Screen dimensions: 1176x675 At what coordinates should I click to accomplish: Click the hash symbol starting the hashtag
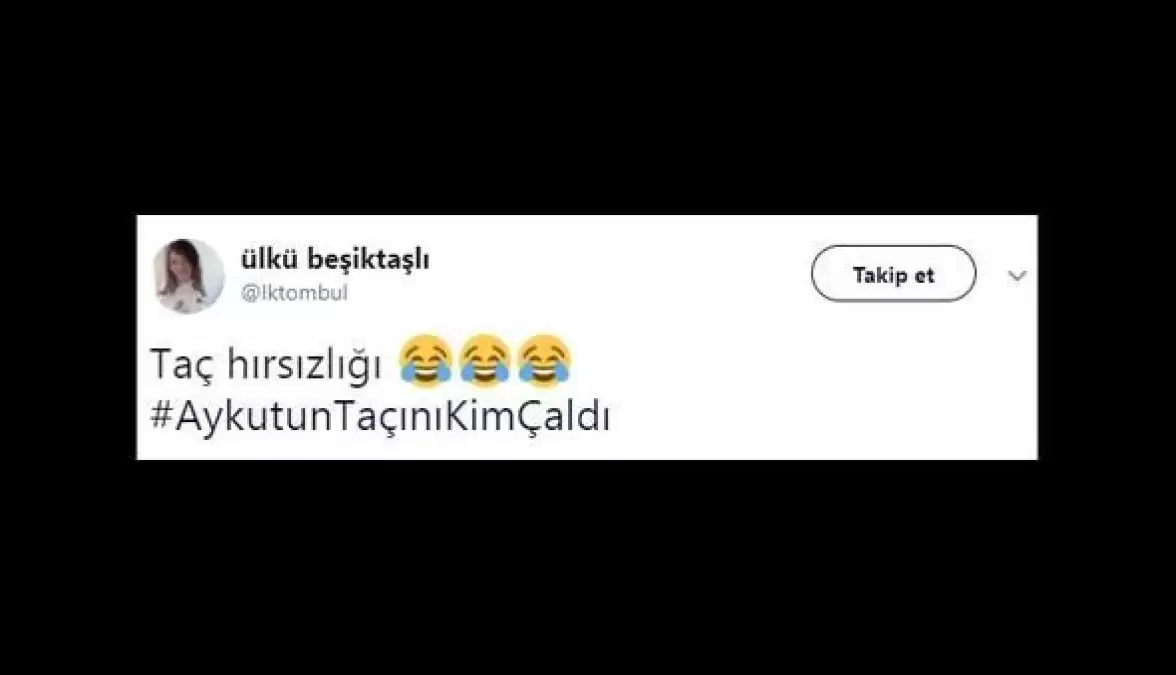[162, 416]
